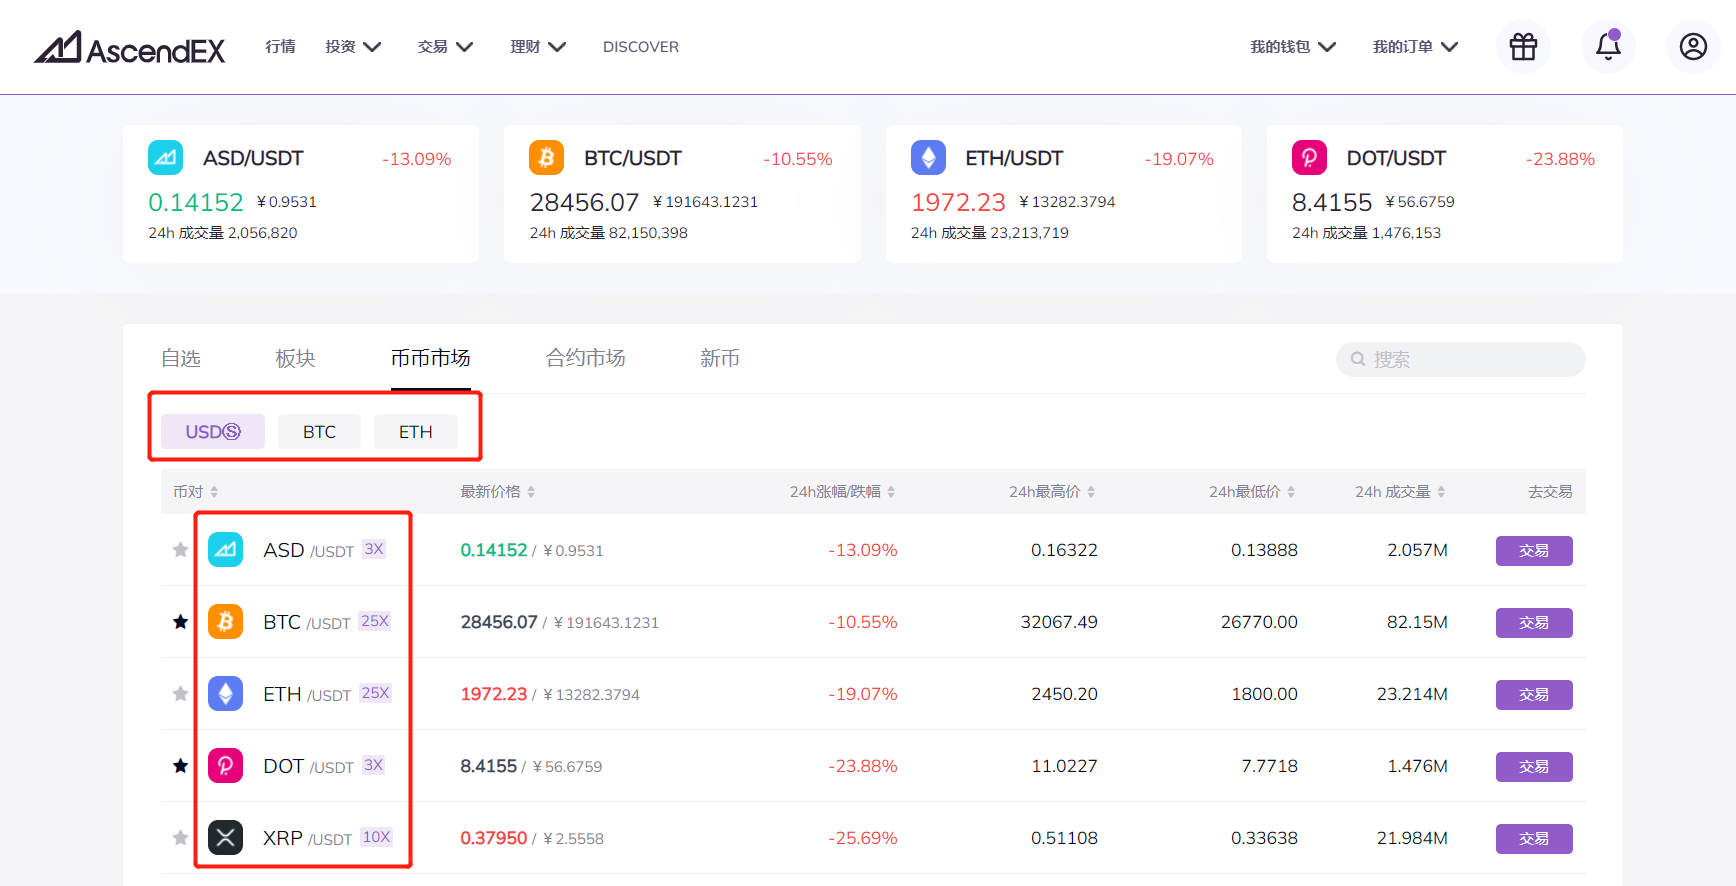Image resolution: width=1736 pixels, height=886 pixels.
Task: Open the DOT/USDT summary card
Action: [x=1445, y=194]
